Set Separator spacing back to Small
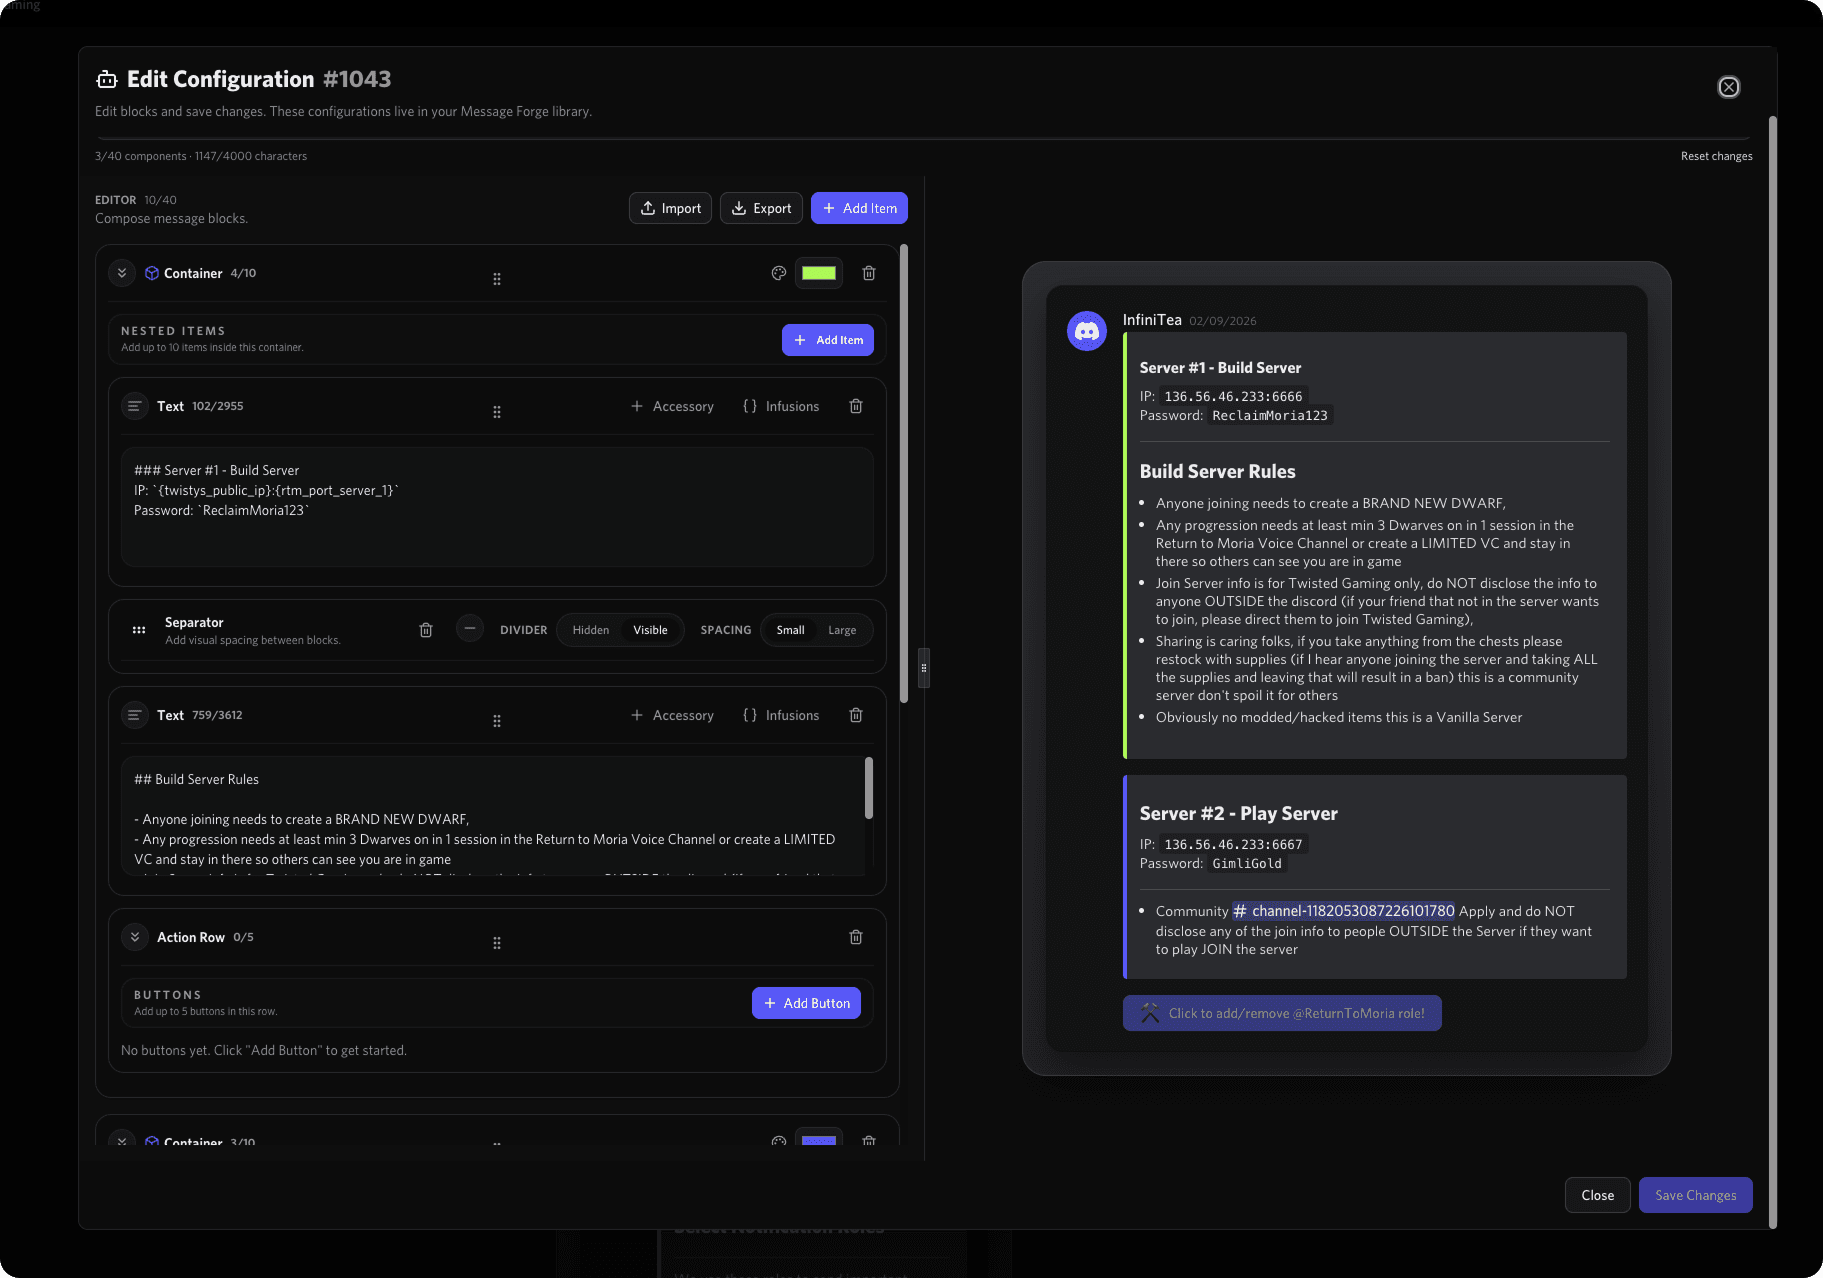 coord(790,629)
